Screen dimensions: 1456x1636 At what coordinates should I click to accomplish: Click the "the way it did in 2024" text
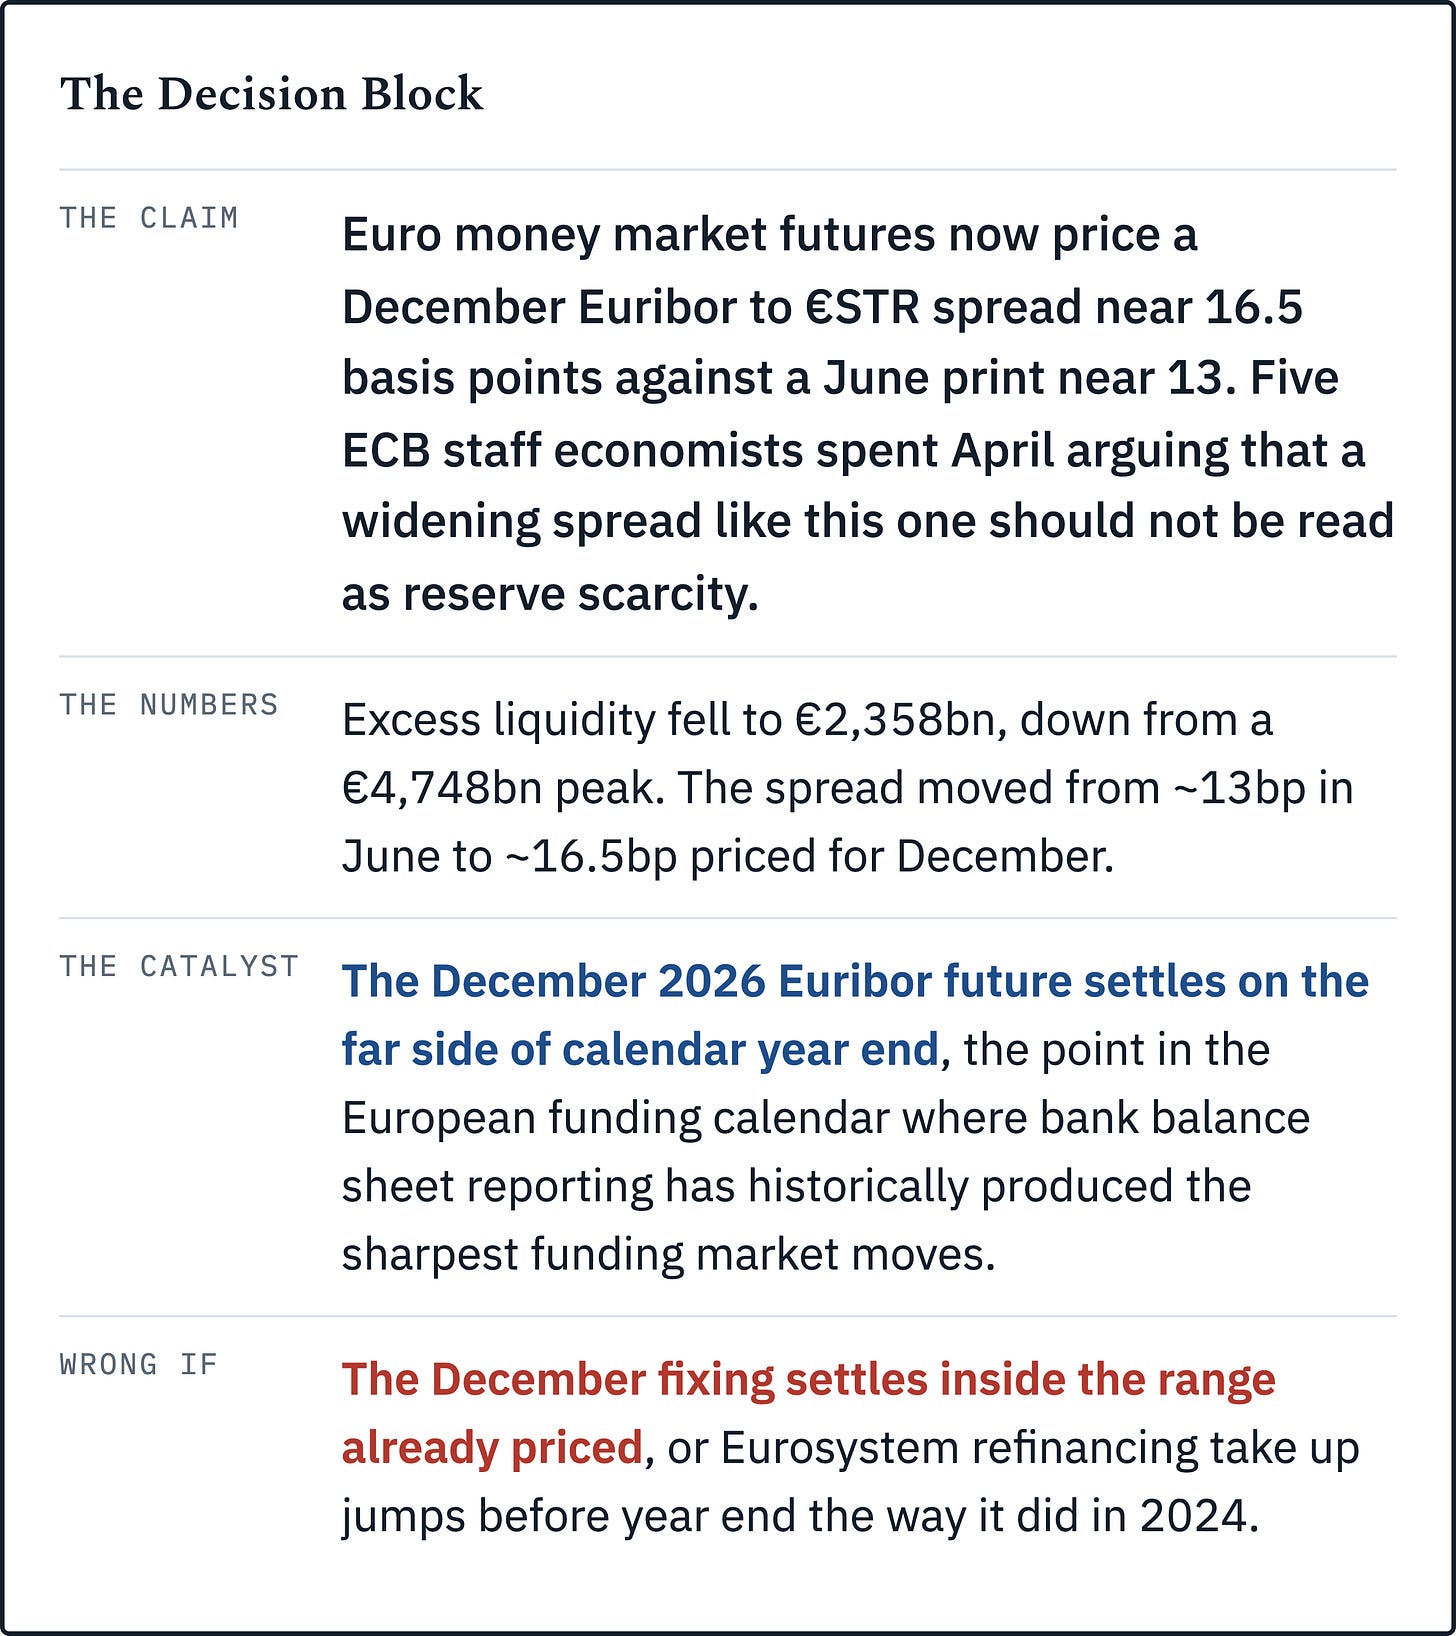click(1034, 1516)
